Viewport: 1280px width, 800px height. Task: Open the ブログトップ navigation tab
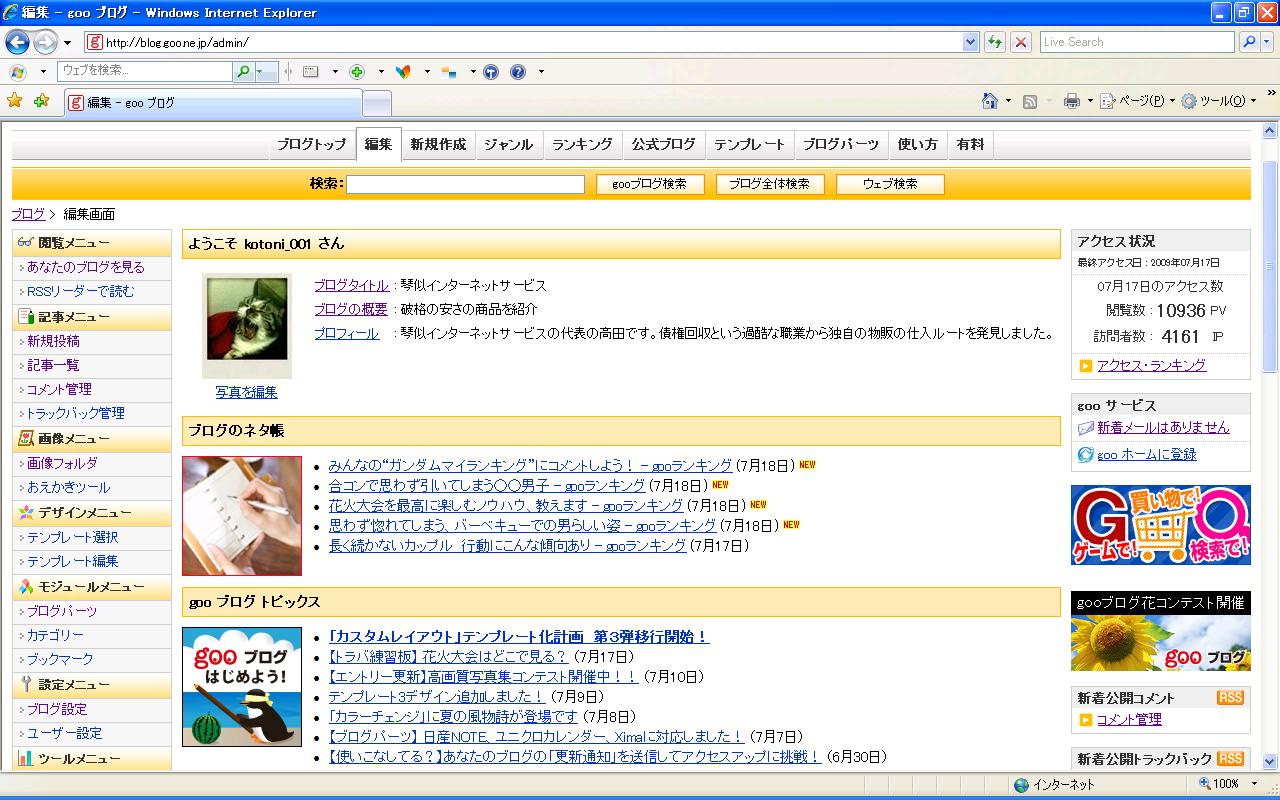[x=312, y=144]
